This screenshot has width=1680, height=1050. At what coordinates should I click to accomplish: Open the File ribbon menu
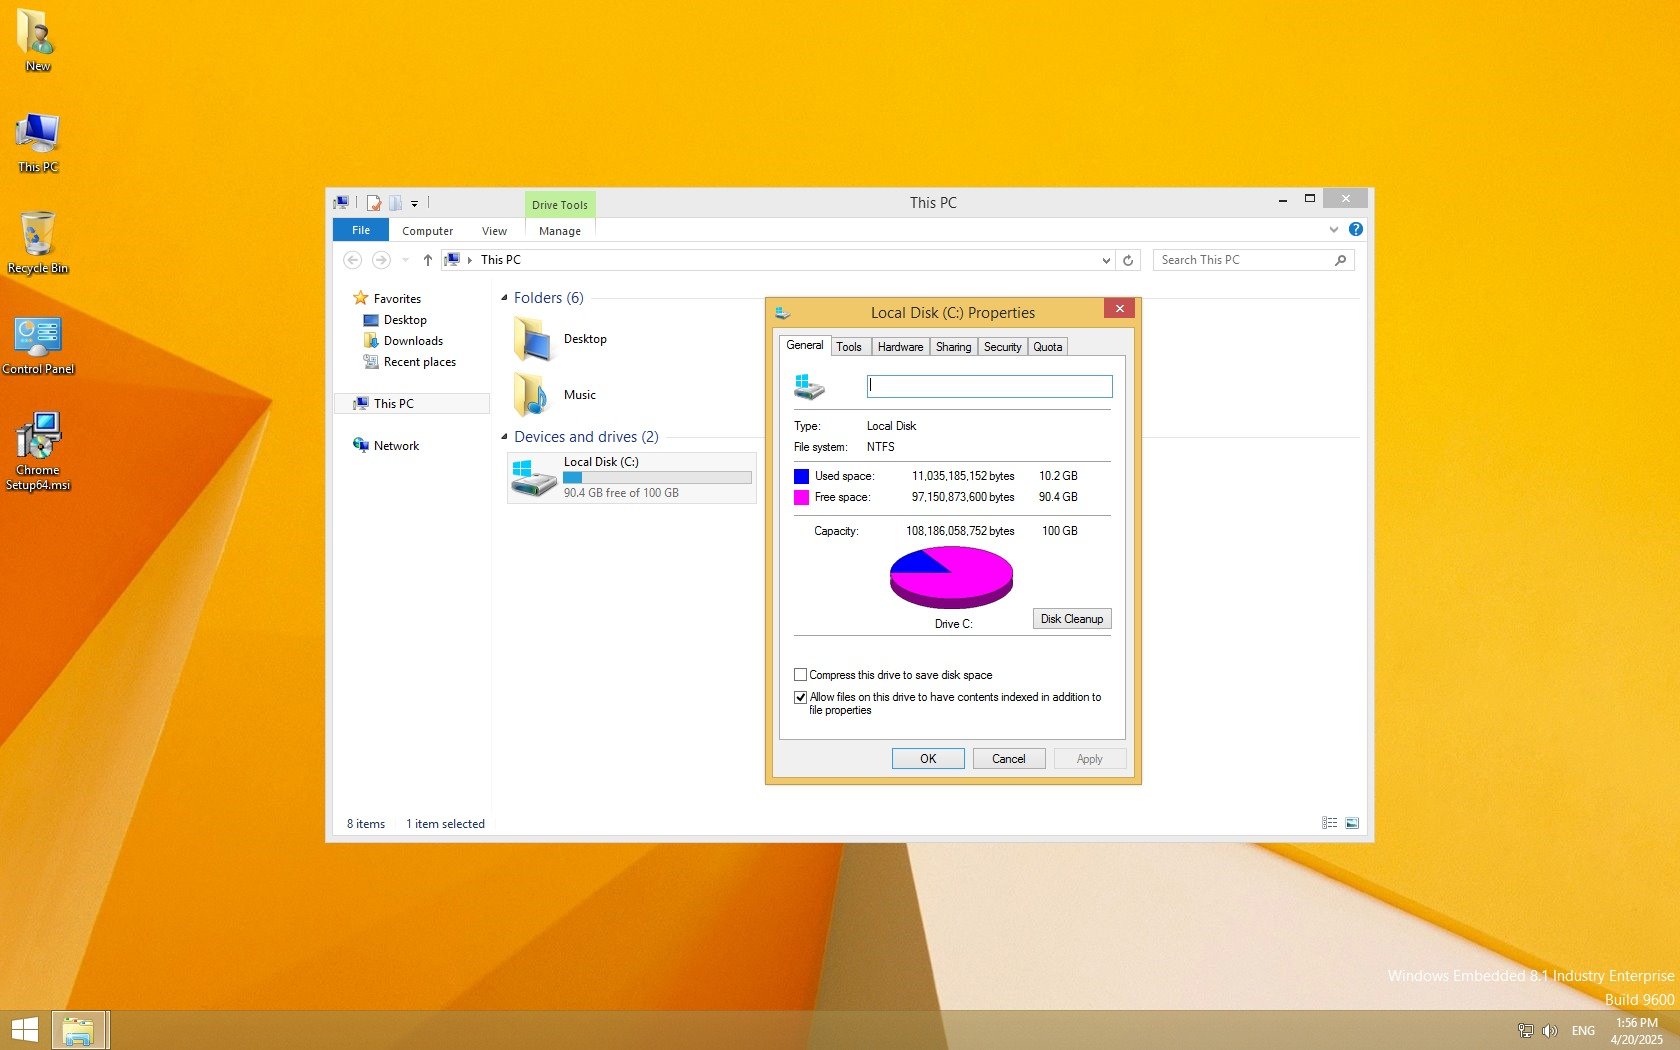tap(361, 230)
